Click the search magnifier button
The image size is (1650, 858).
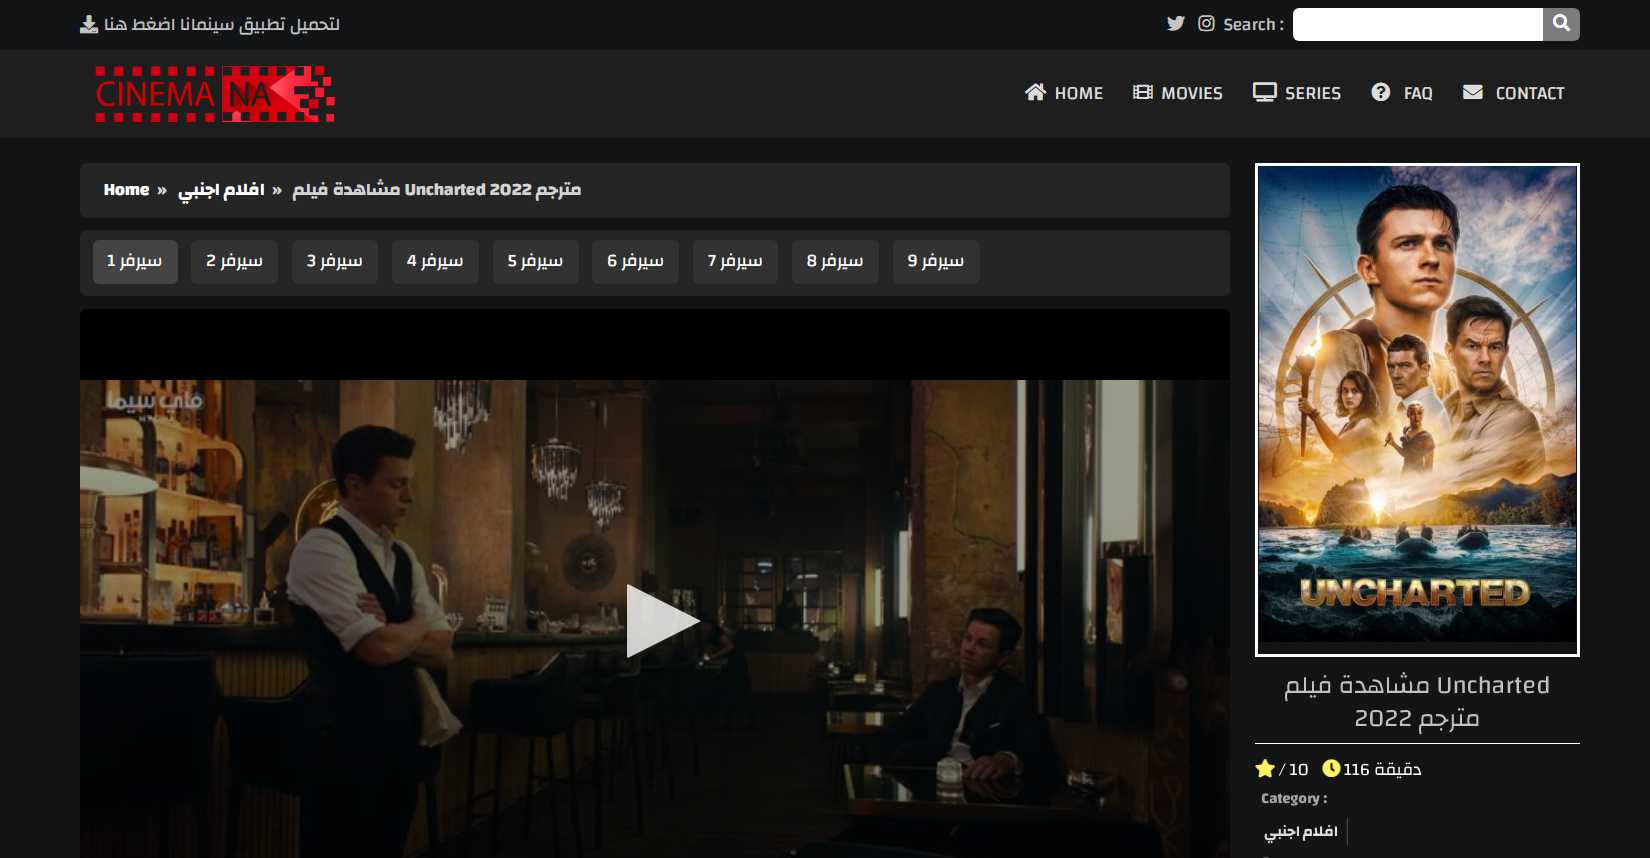(1561, 24)
